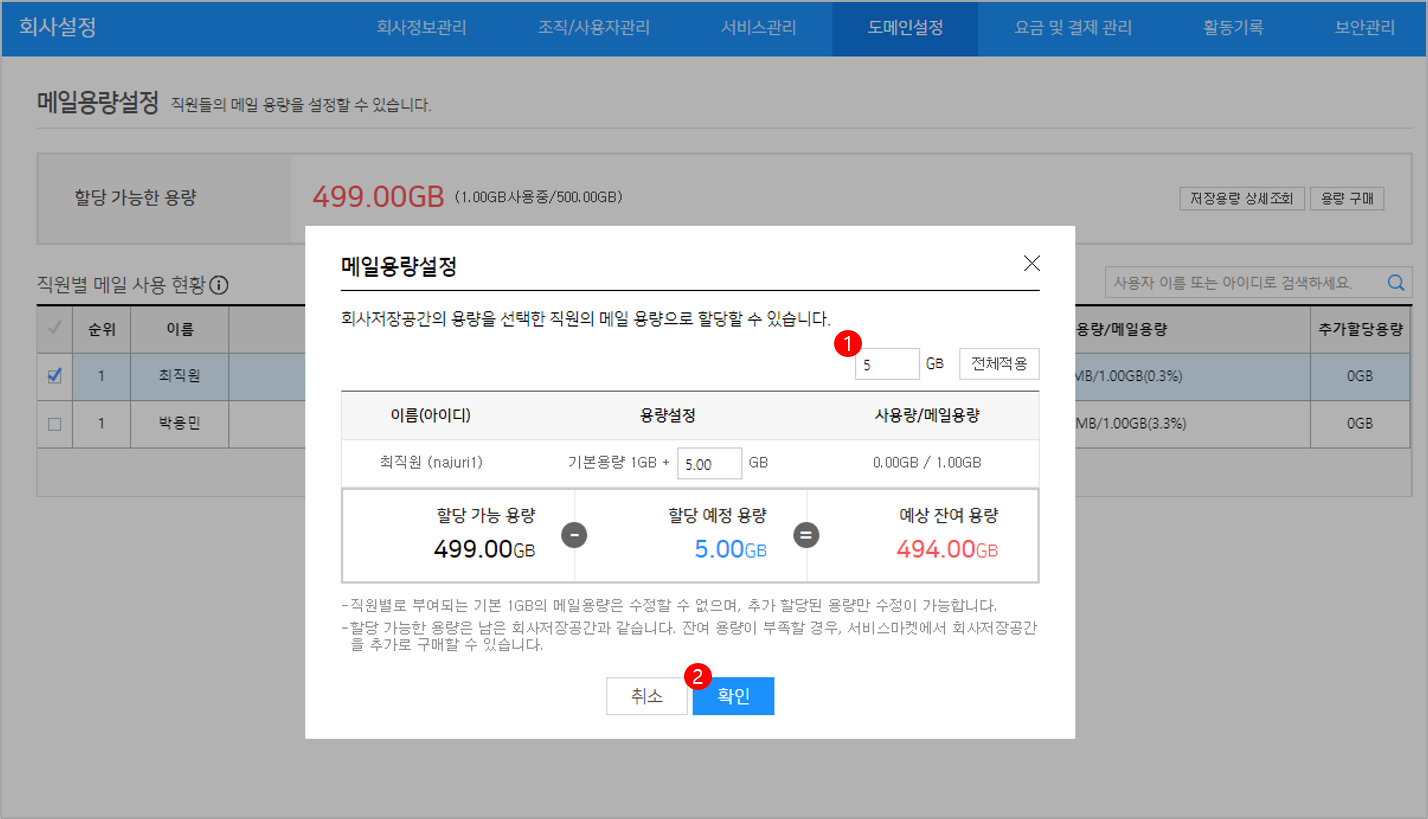Click the equals circle icon in capacity summary
1428x819 pixels.
click(806, 535)
